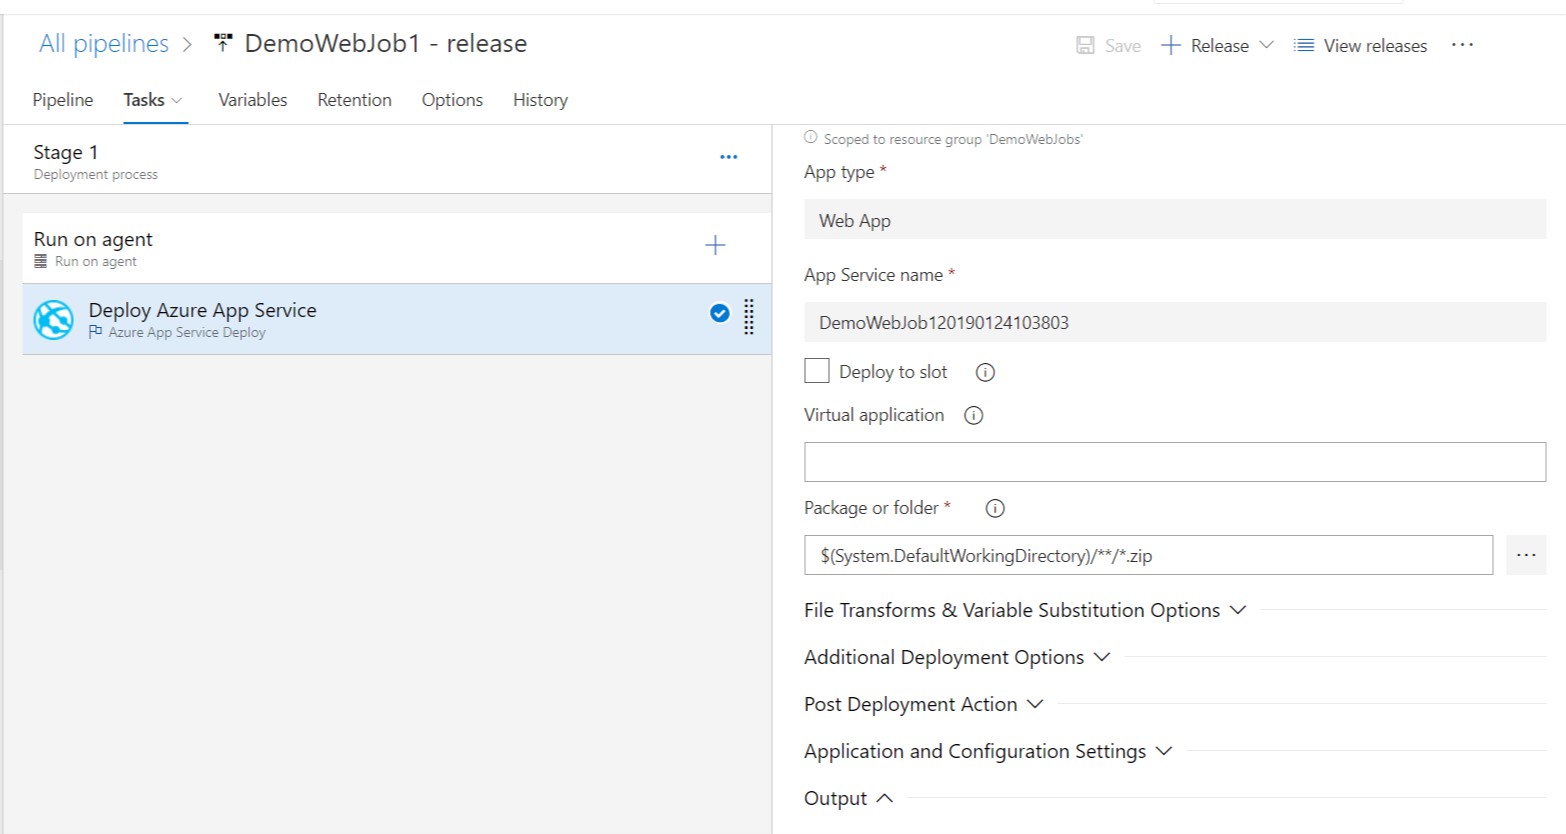The image size is (1566, 834).
Task: Click the Save disk icon
Action: [x=1085, y=45]
